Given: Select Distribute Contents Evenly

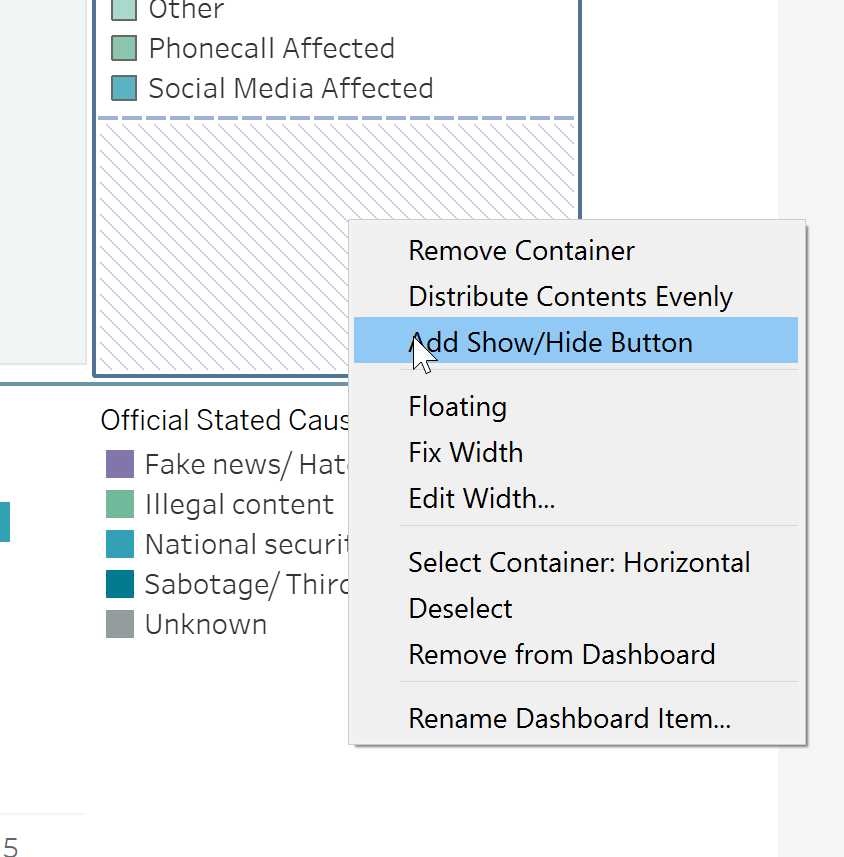Looking at the screenshot, I should pyautogui.click(x=570, y=296).
